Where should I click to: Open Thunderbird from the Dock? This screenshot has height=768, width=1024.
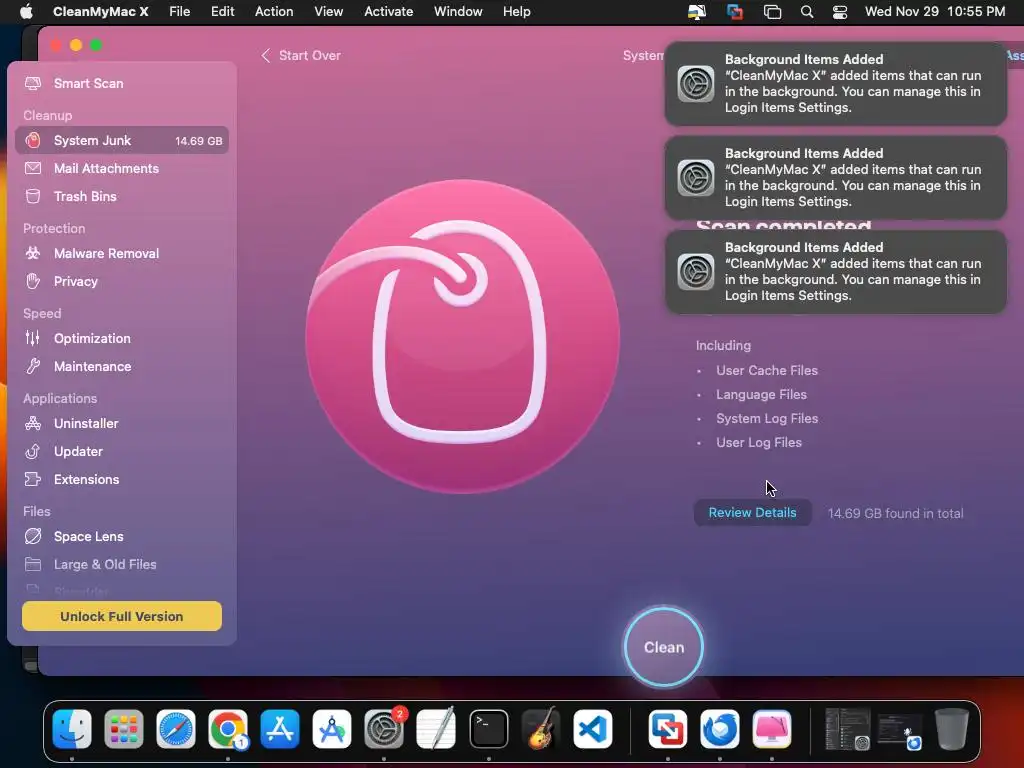point(720,729)
